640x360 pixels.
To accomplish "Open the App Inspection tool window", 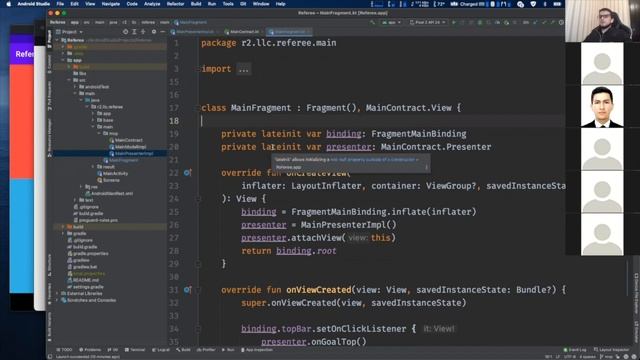I will [x=257, y=350].
